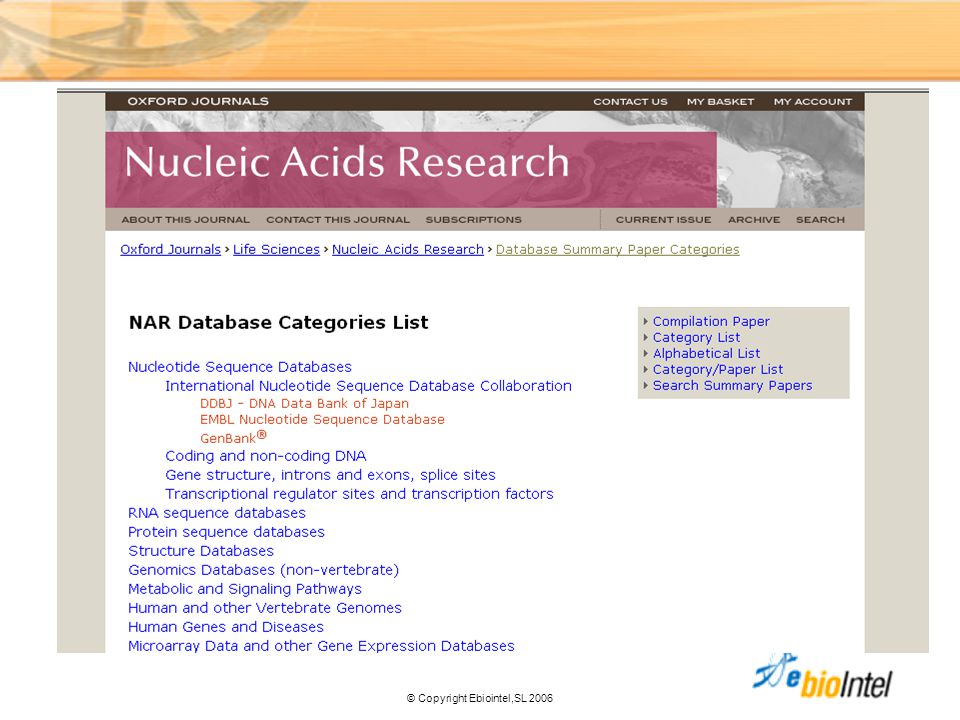960x720 pixels.
Task: Open Genomics Databases (non-vertebrate)
Action: click(263, 570)
